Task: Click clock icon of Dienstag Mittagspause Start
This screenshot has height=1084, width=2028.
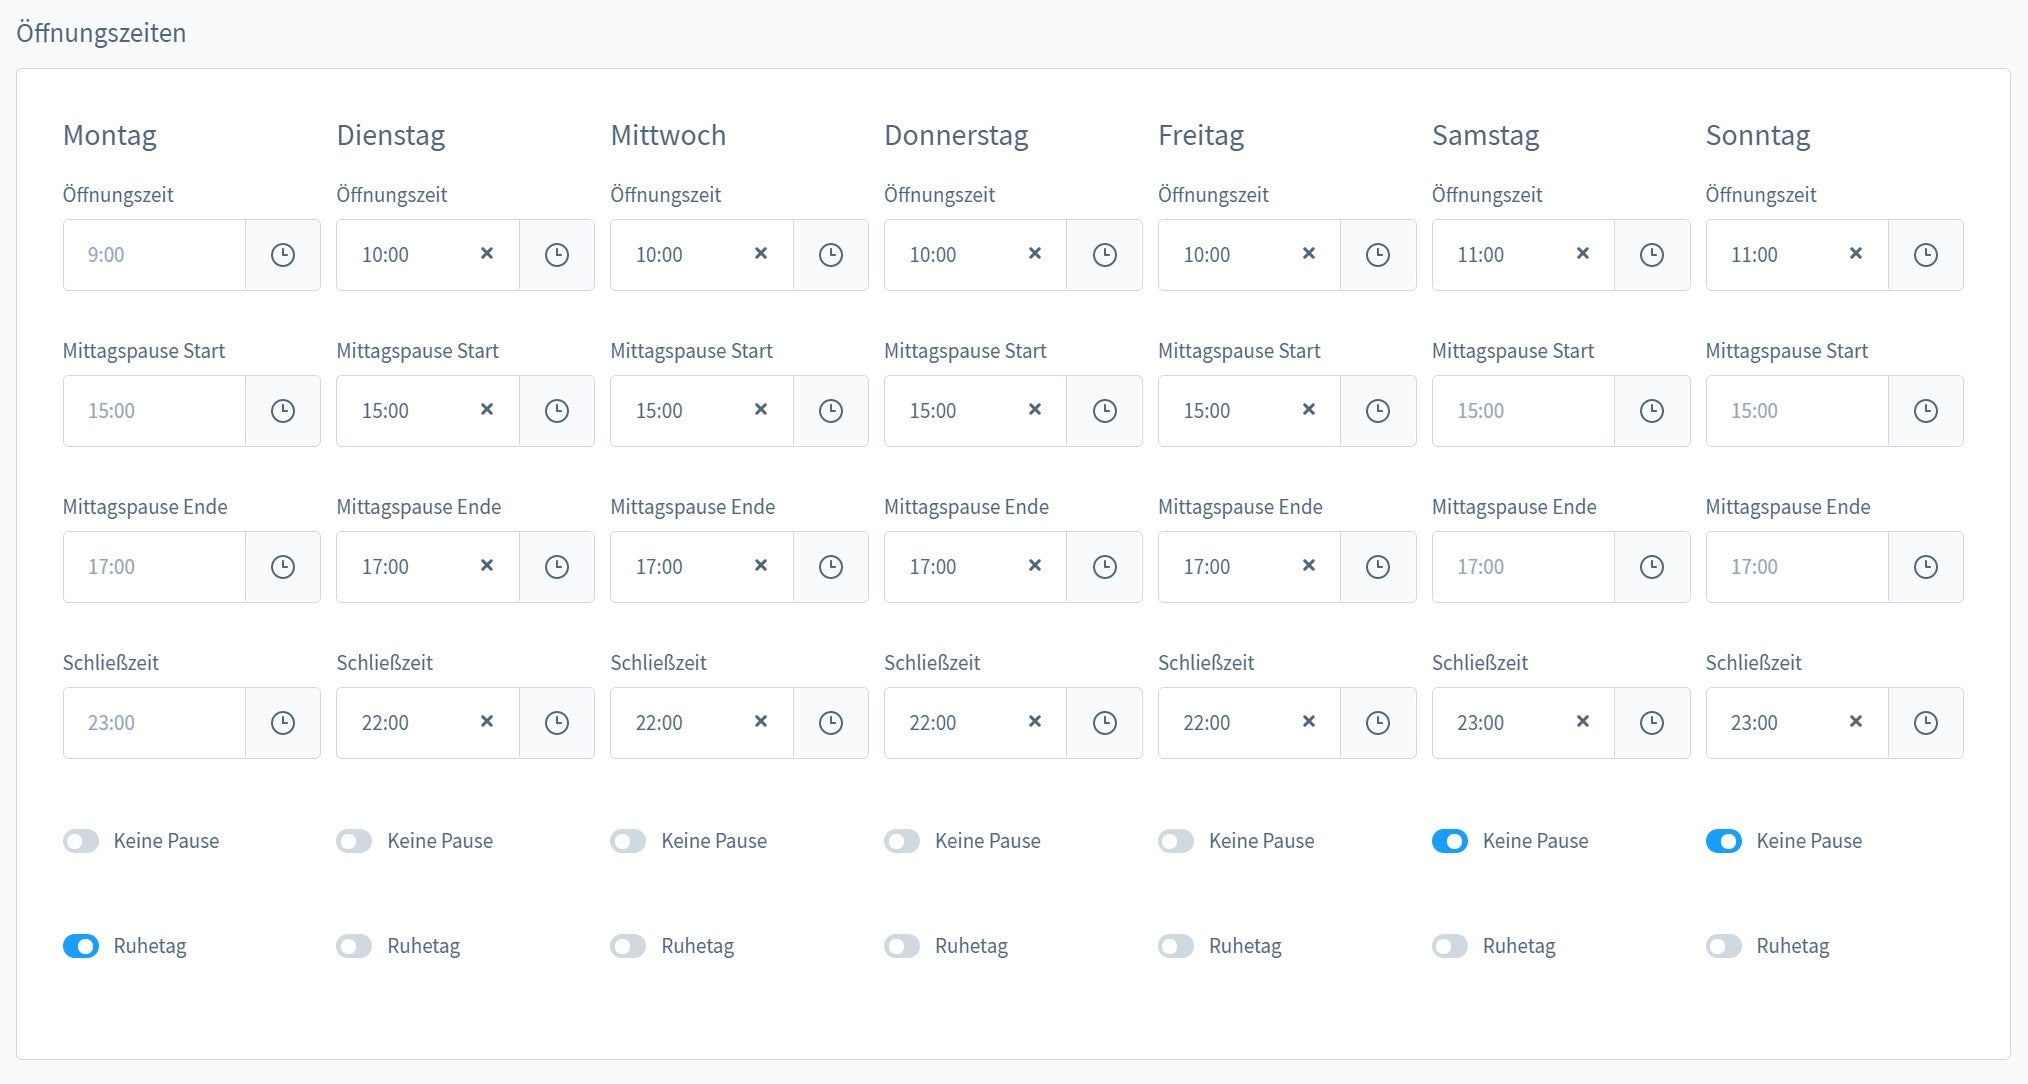Action: point(557,411)
